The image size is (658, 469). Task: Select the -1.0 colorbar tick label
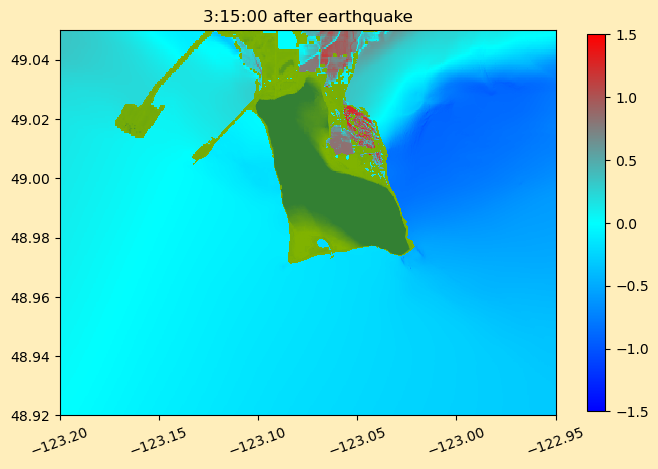pos(624,349)
